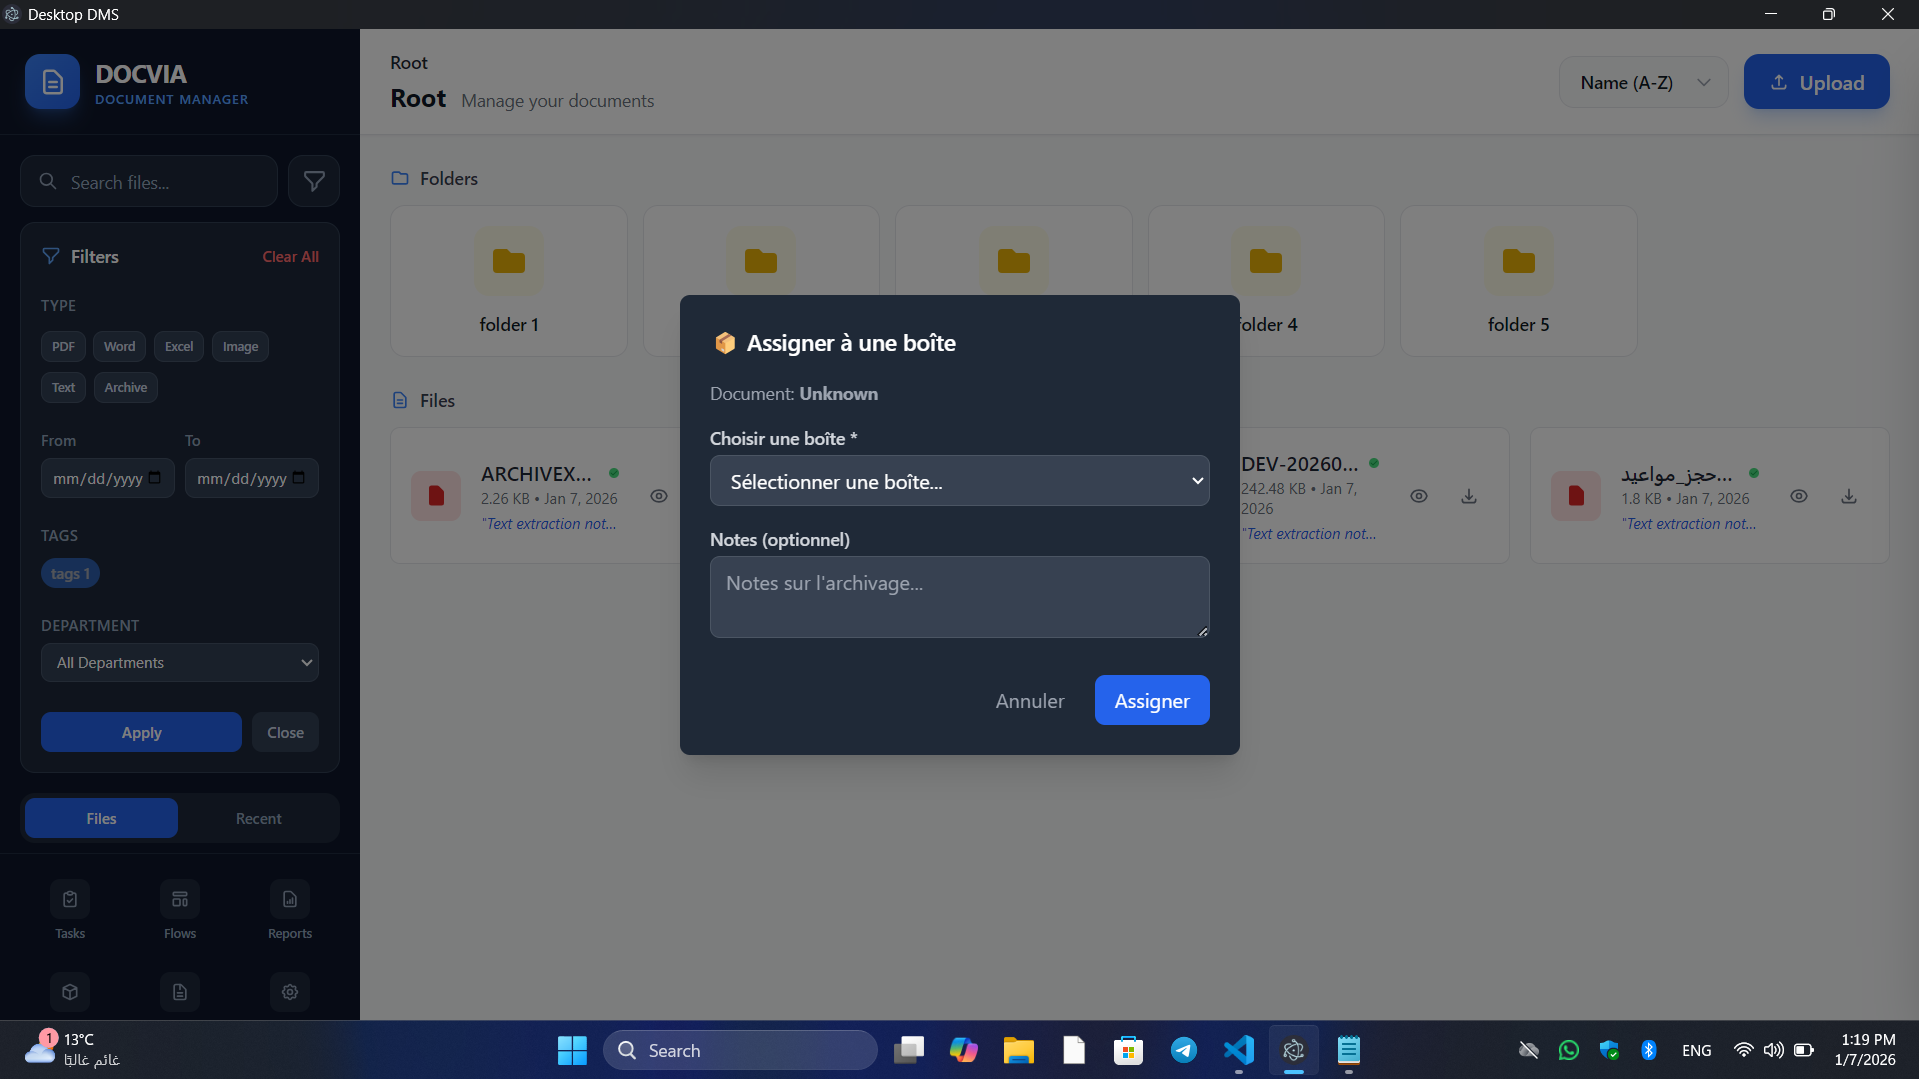1919x1079 pixels.
Task: Click the WhatsApp tray icon
Action: pyautogui.click(x=1569, y=1050)
